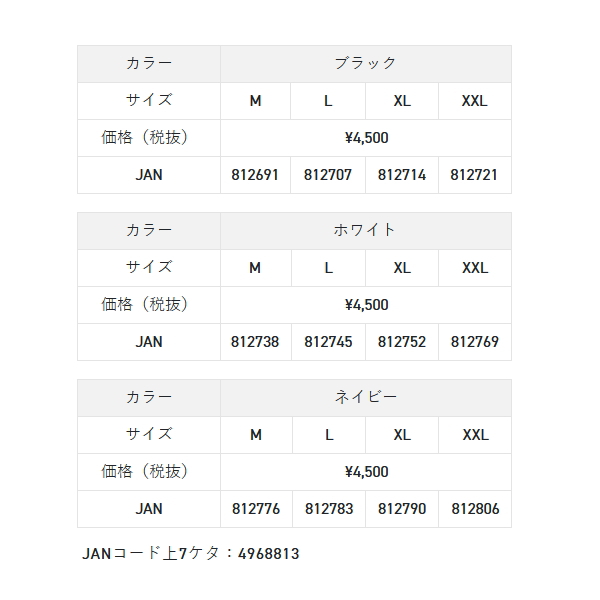Viewport: 600px width, 600px height.
Task: Click JAN code 812738 for white M
Action: (x=255, y=342)
